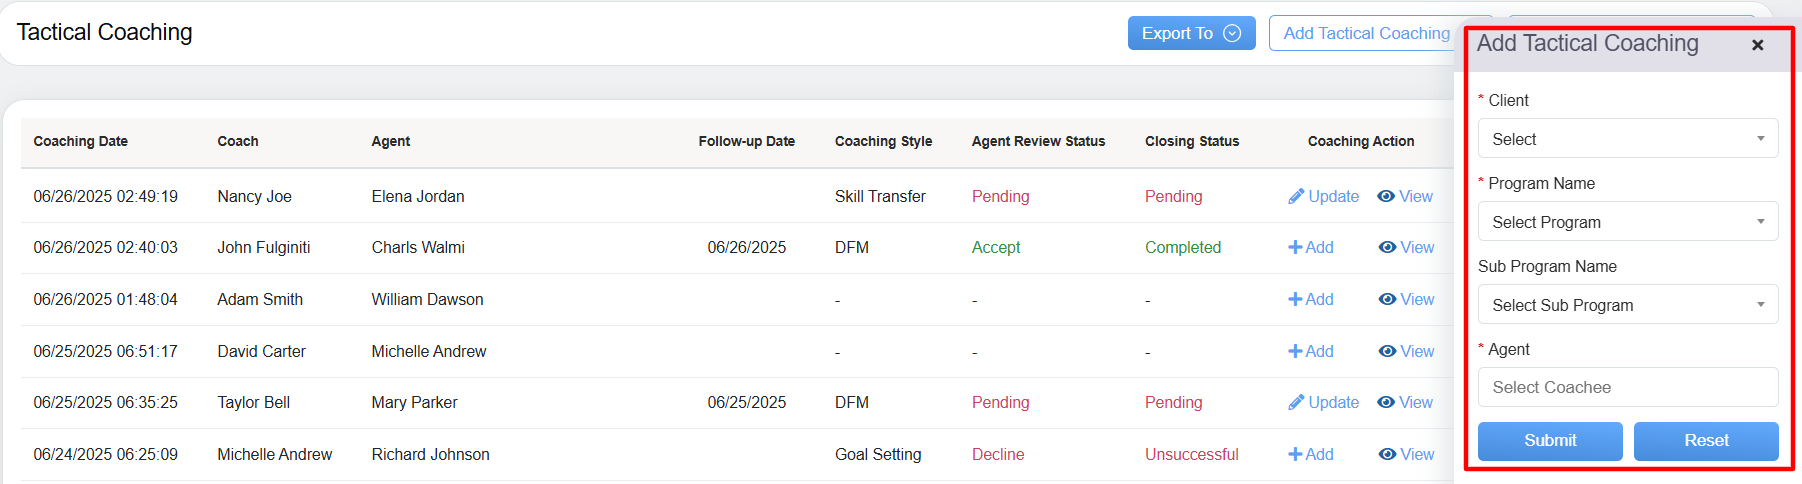Expand the Select Program dropdown
The width and height of the screenshot is (1802, 484).
tap(1627, 222)
